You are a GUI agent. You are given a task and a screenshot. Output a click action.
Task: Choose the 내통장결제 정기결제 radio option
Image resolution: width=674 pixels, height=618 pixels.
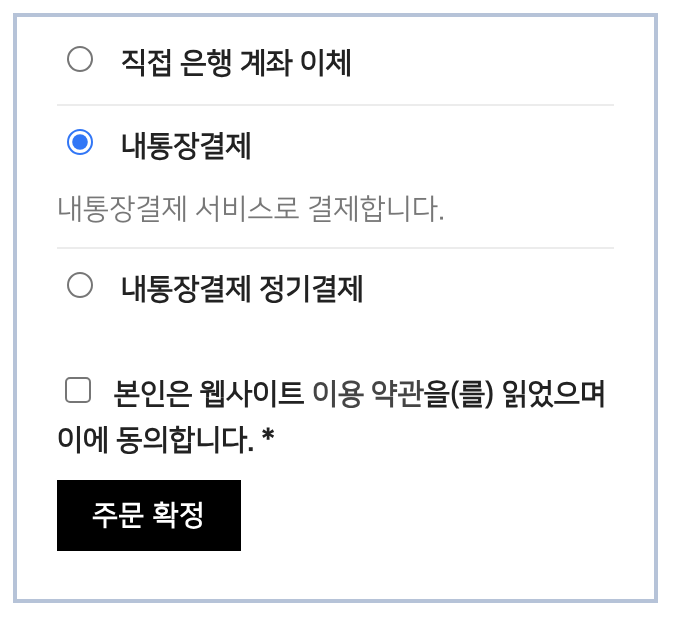click(80, 285)
